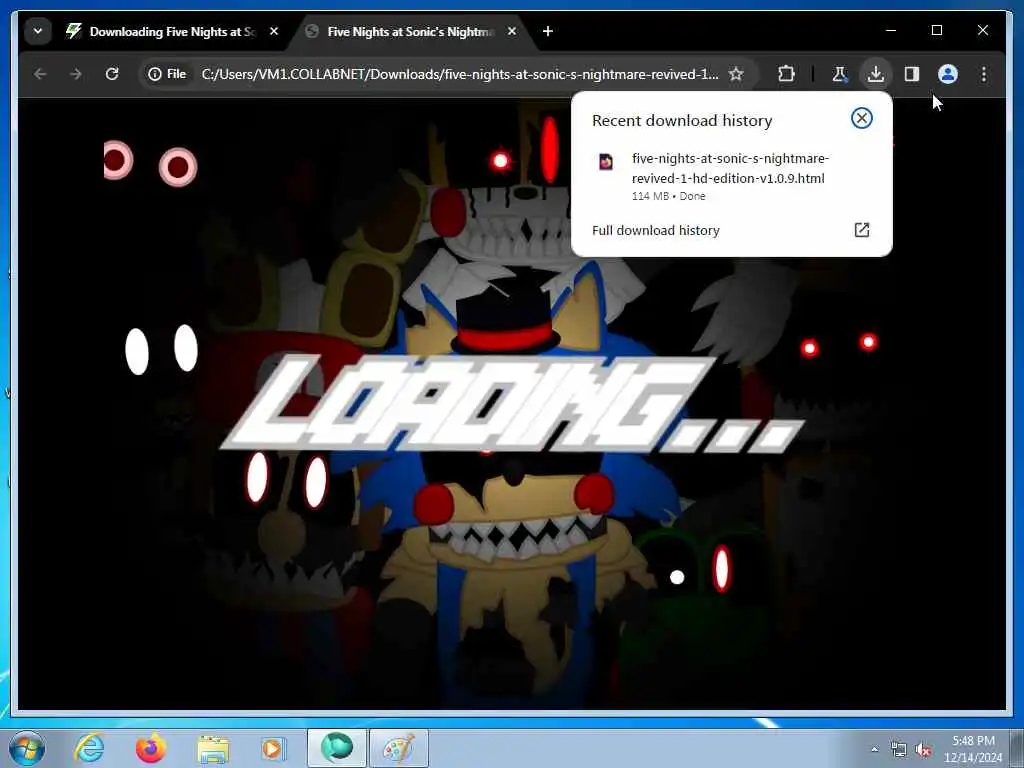Screen dimensions: 1024x768
Task: Minimize the browser window
Action: (x=891, y=31)
